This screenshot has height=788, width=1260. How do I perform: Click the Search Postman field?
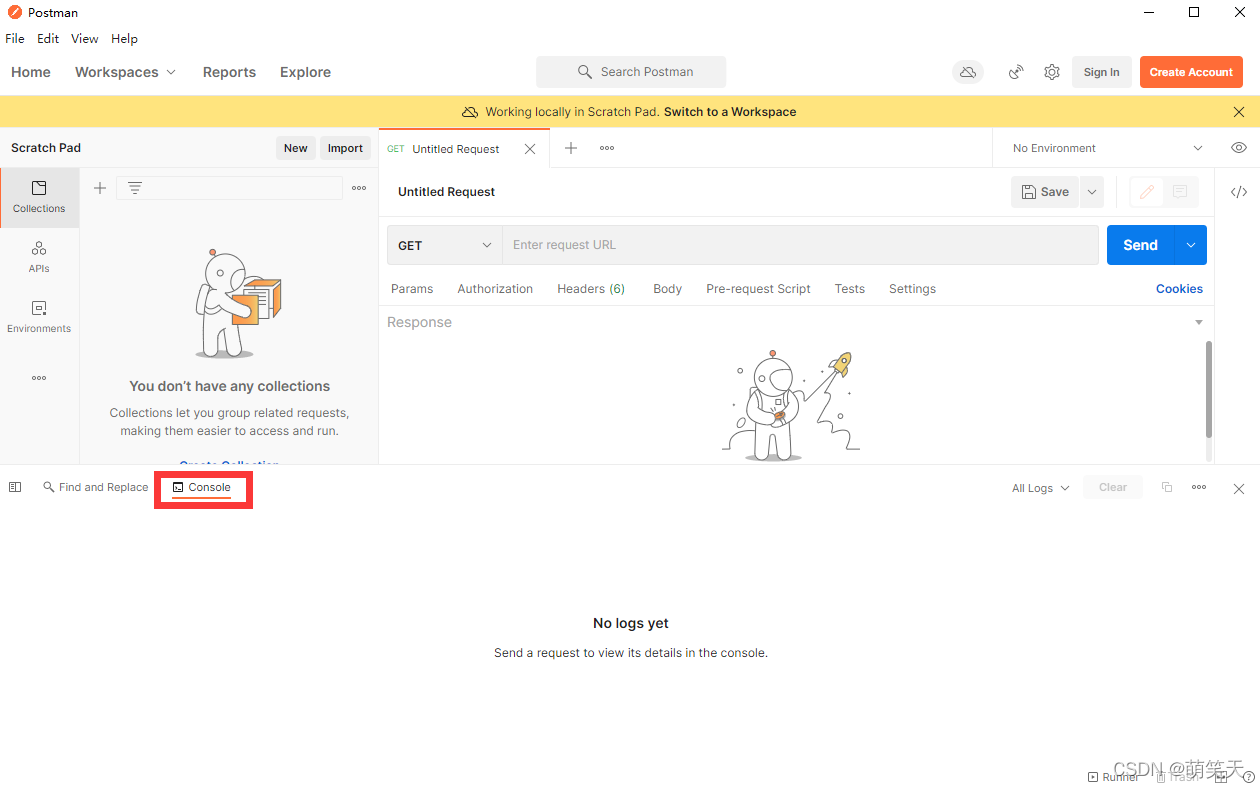point(631,72)
